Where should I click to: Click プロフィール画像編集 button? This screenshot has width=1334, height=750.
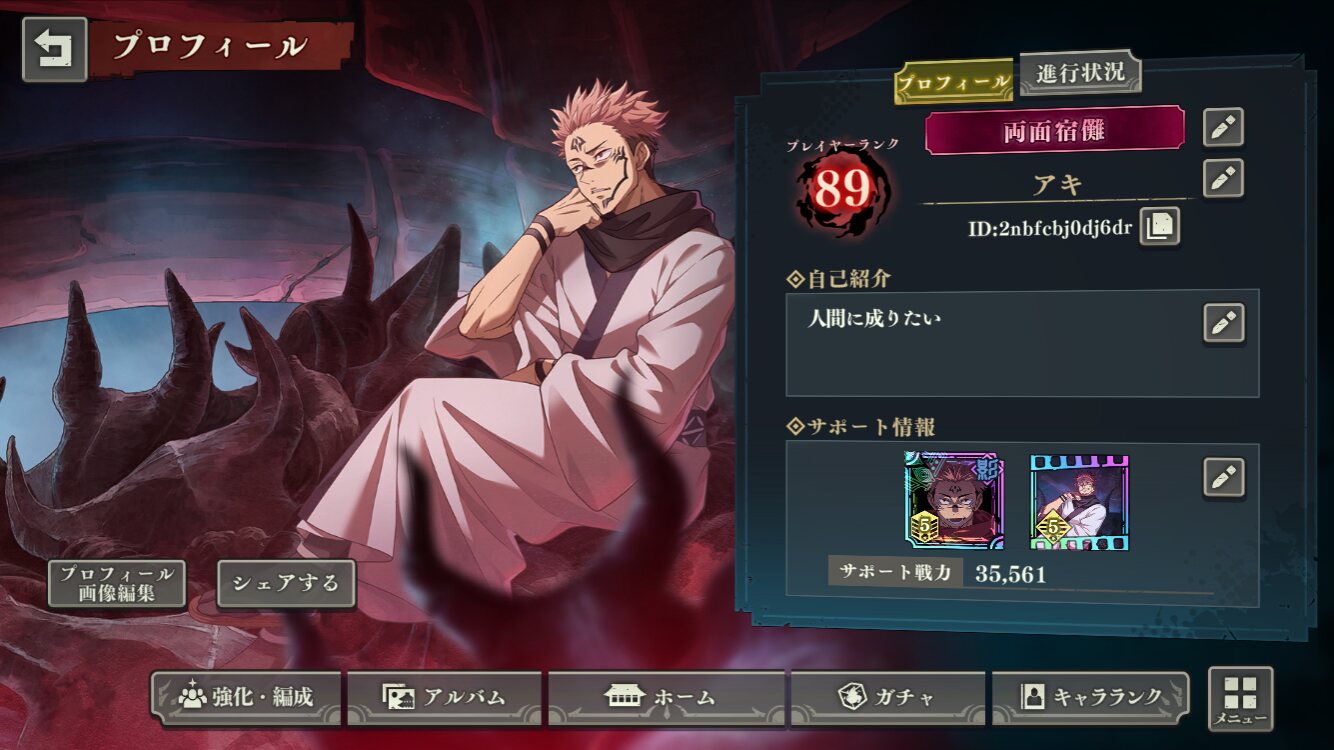tap(117, 583)
